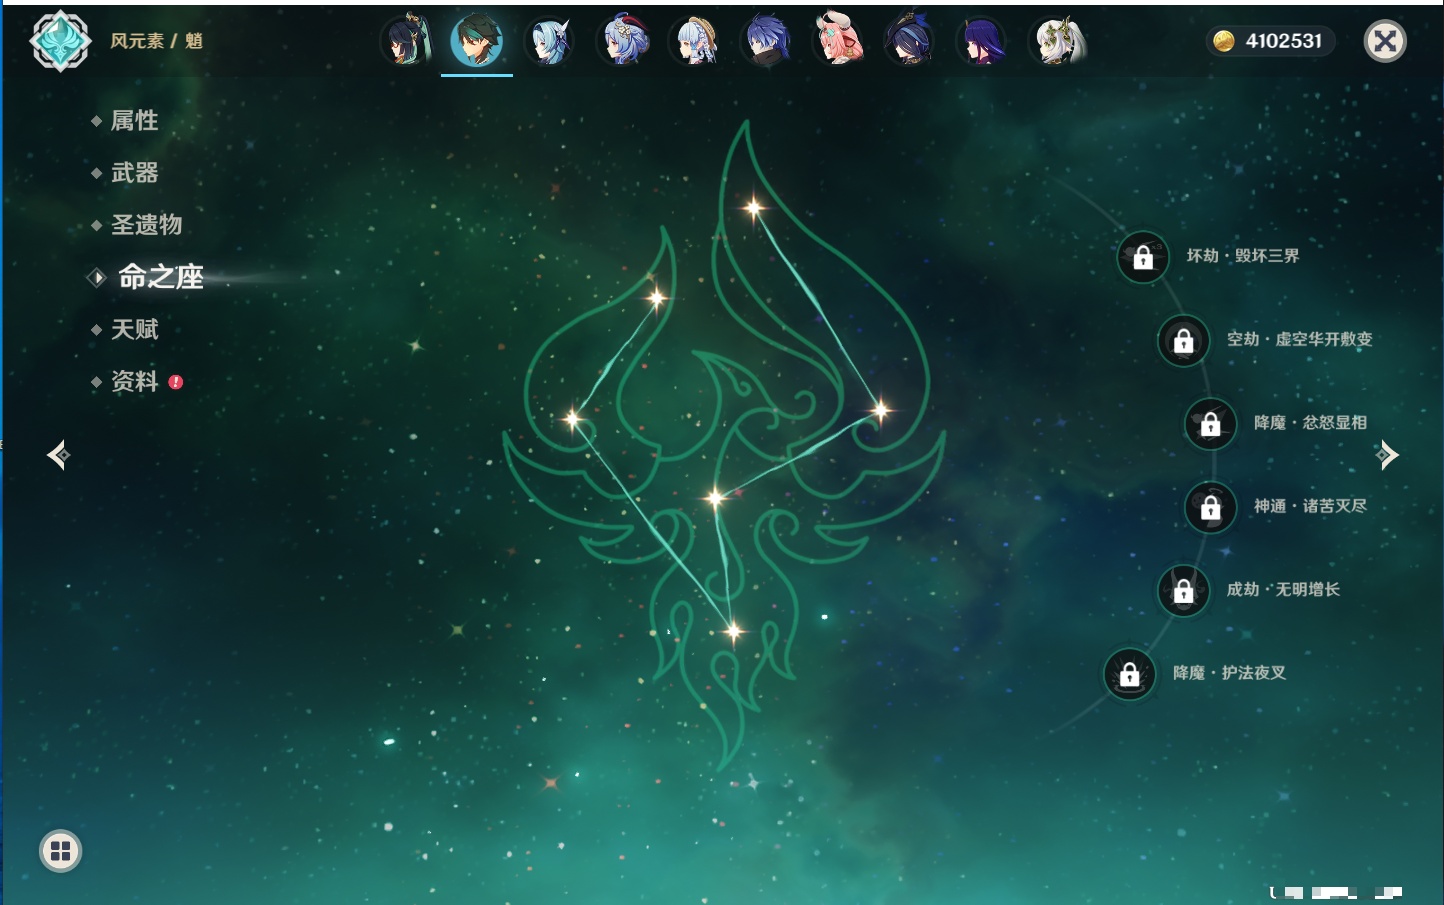This screenshot has height=905, width=1444.
Task: Click the Anemo element emblem icon
Action: 60,41
